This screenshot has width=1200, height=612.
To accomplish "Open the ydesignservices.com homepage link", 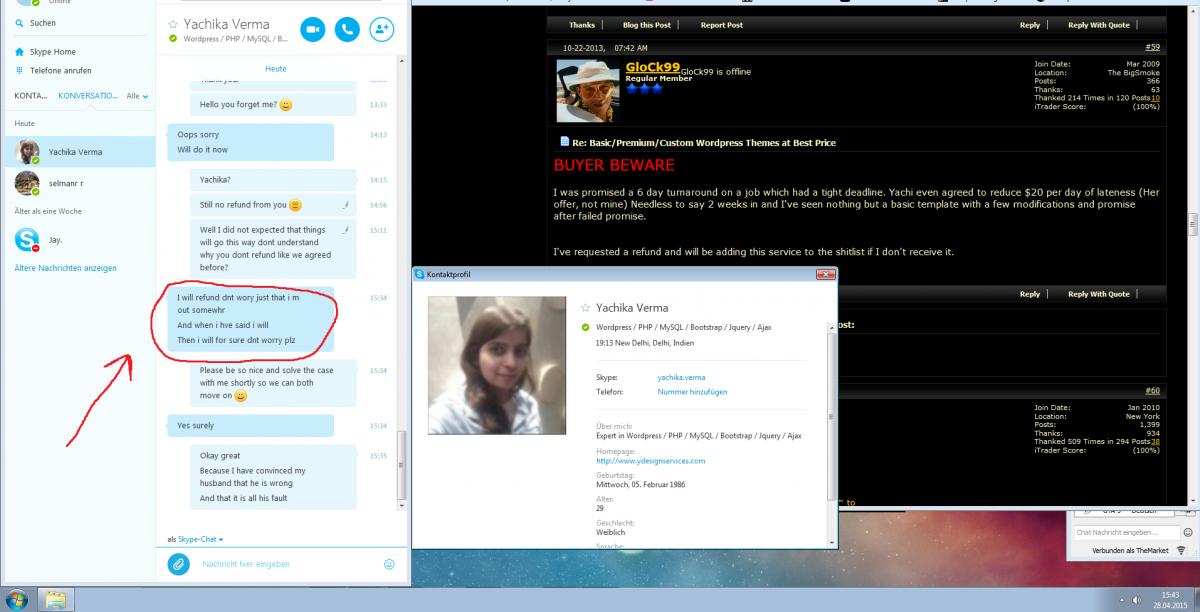I will (650, 461).
